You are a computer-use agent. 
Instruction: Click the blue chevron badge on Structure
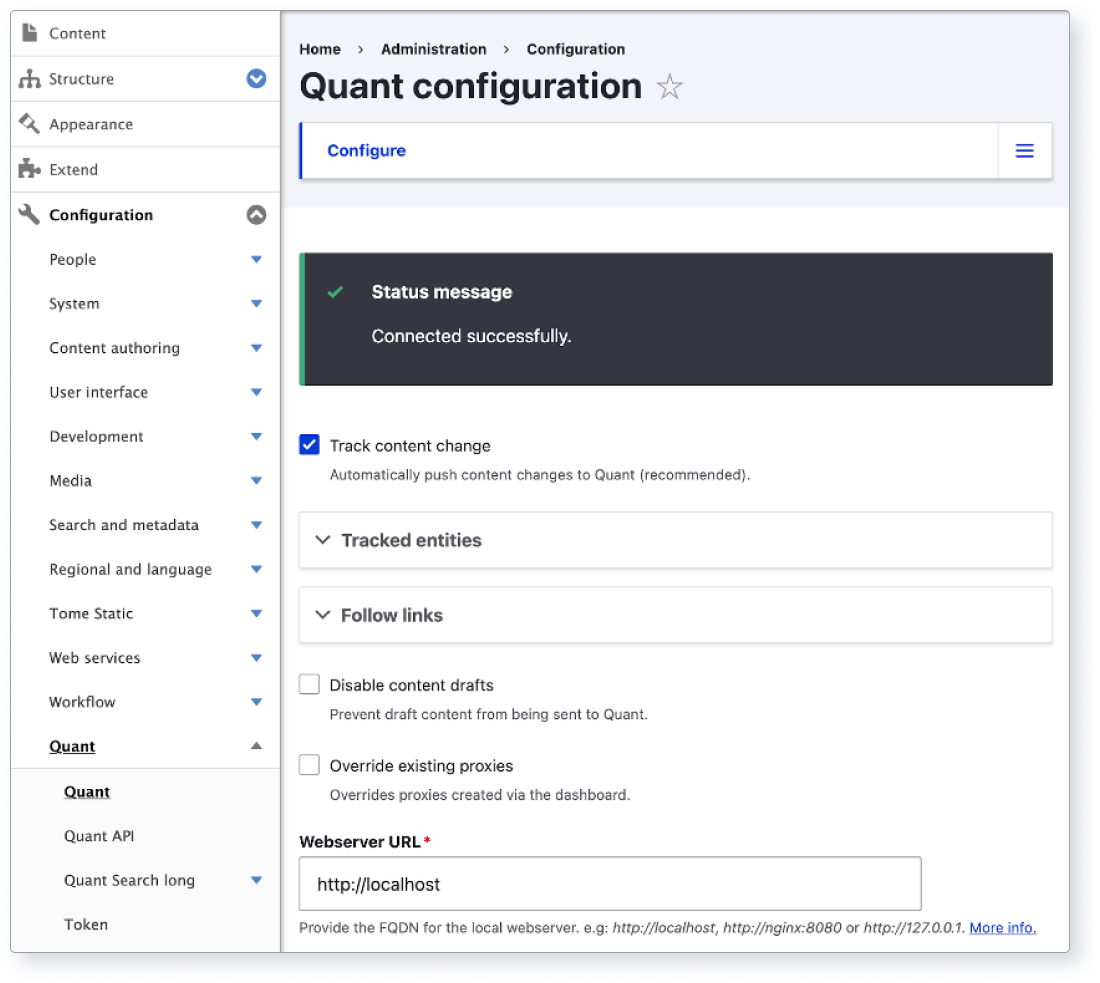pyautogui.click(x=258, y=78)
